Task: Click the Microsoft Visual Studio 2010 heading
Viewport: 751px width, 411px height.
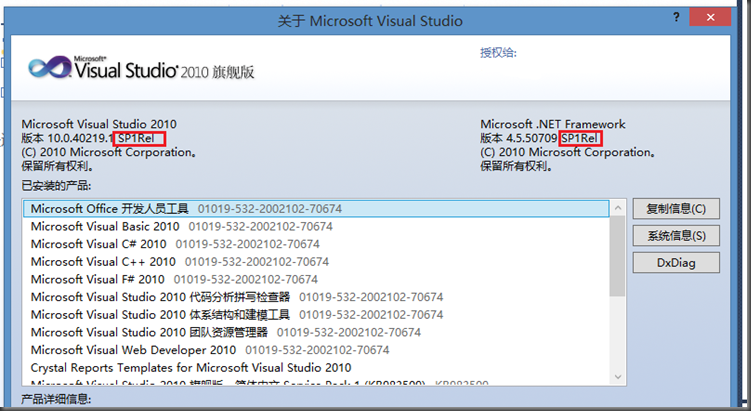Action: (99, 124)
